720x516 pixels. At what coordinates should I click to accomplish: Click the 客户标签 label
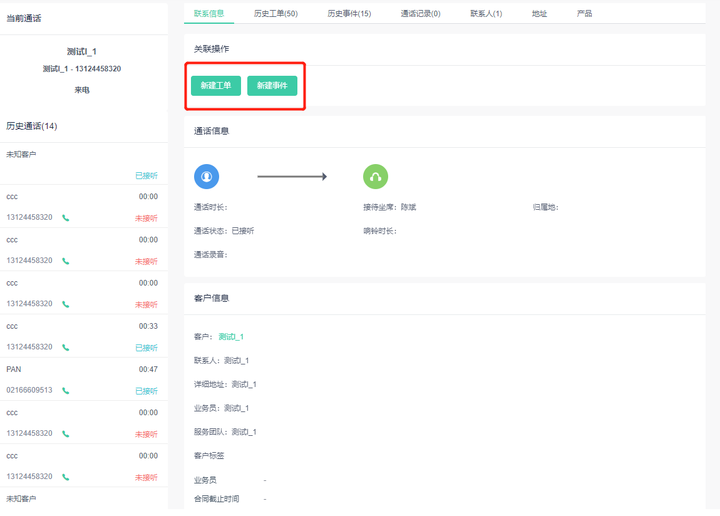[x=209, y=456]
